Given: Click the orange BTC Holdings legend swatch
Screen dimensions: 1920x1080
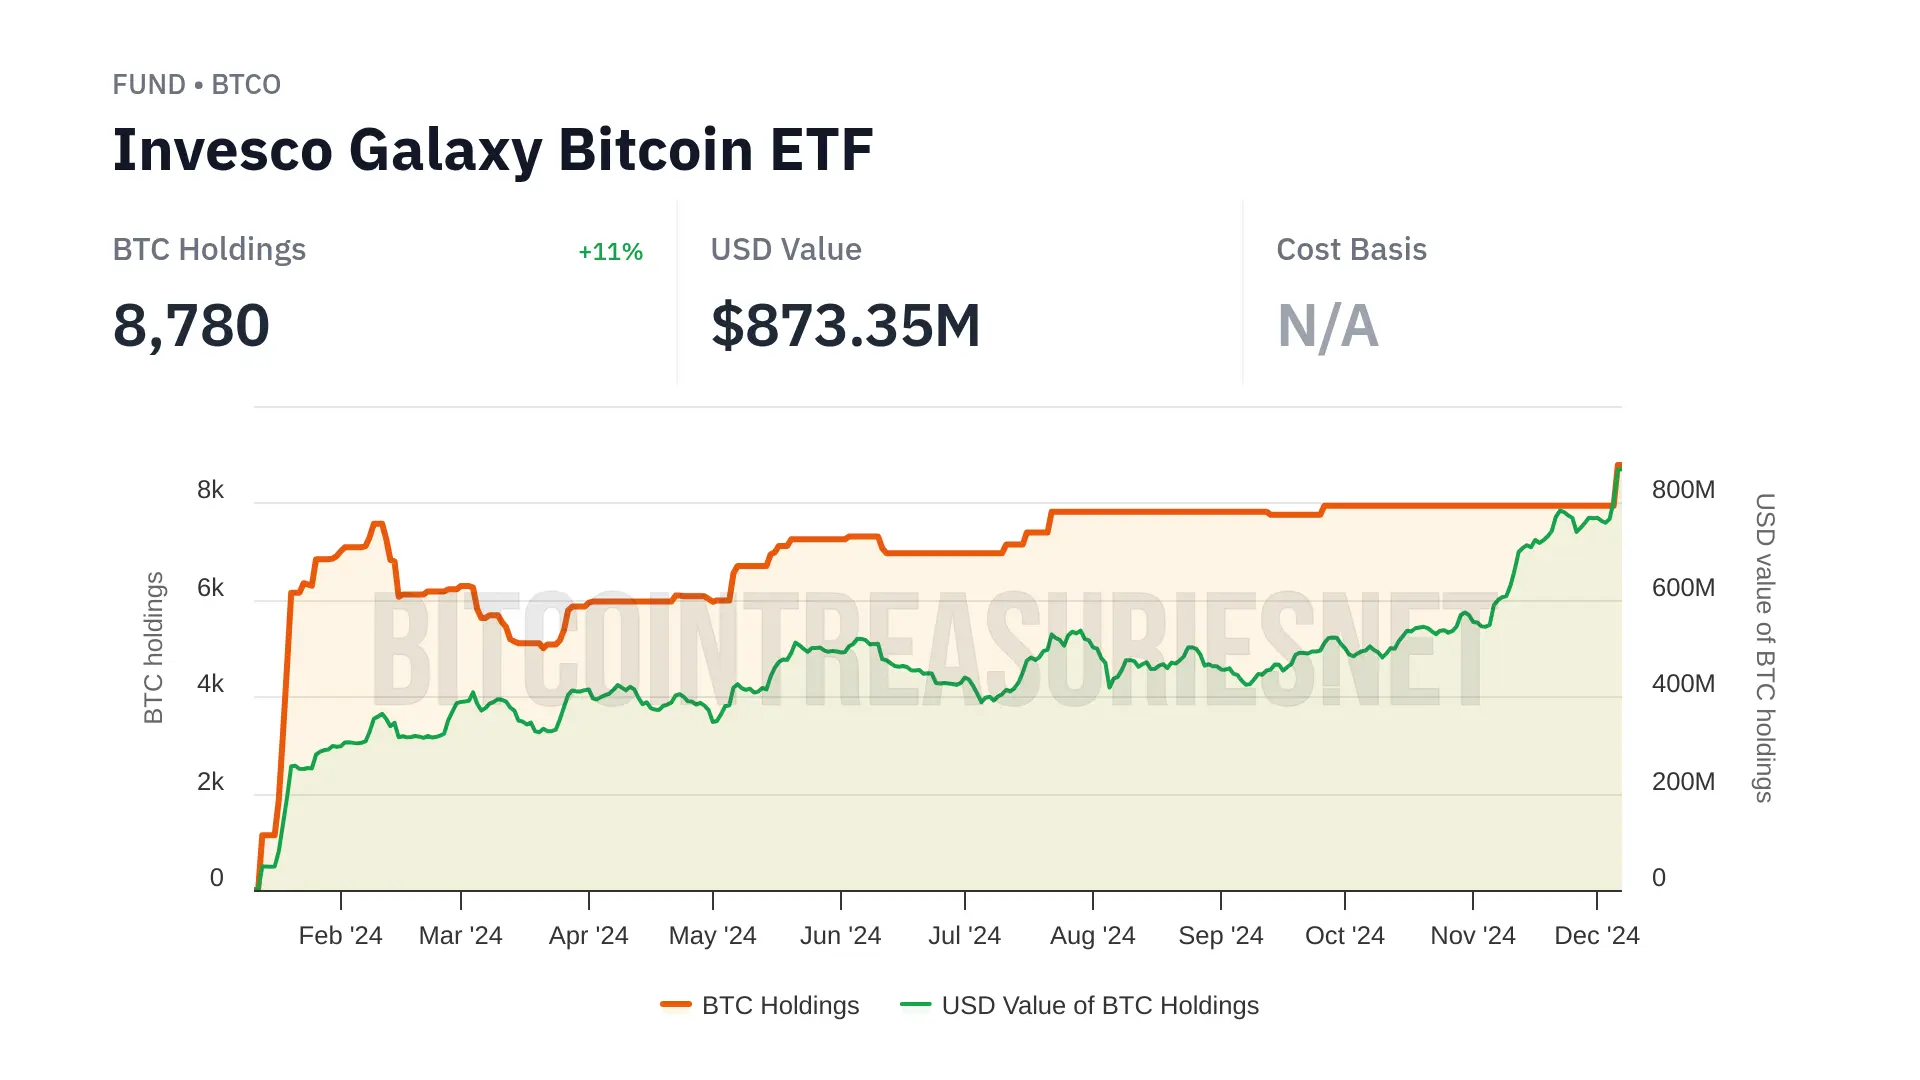Looking at the screenshot, I should click(x=676, y=1004).
